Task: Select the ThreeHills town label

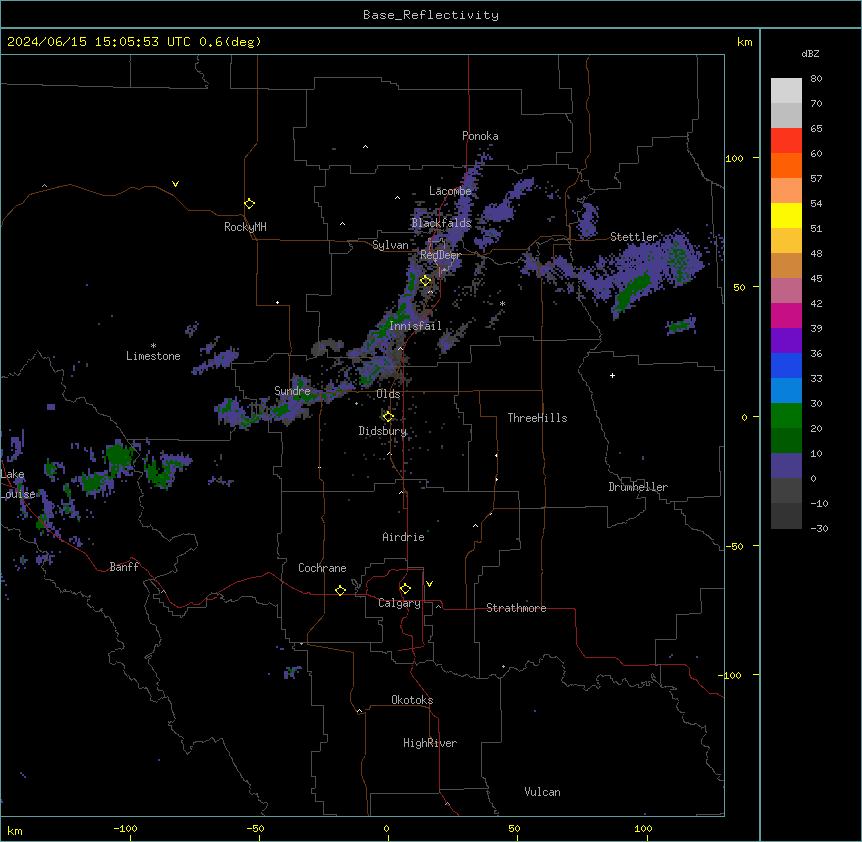Action: (537, 418)
